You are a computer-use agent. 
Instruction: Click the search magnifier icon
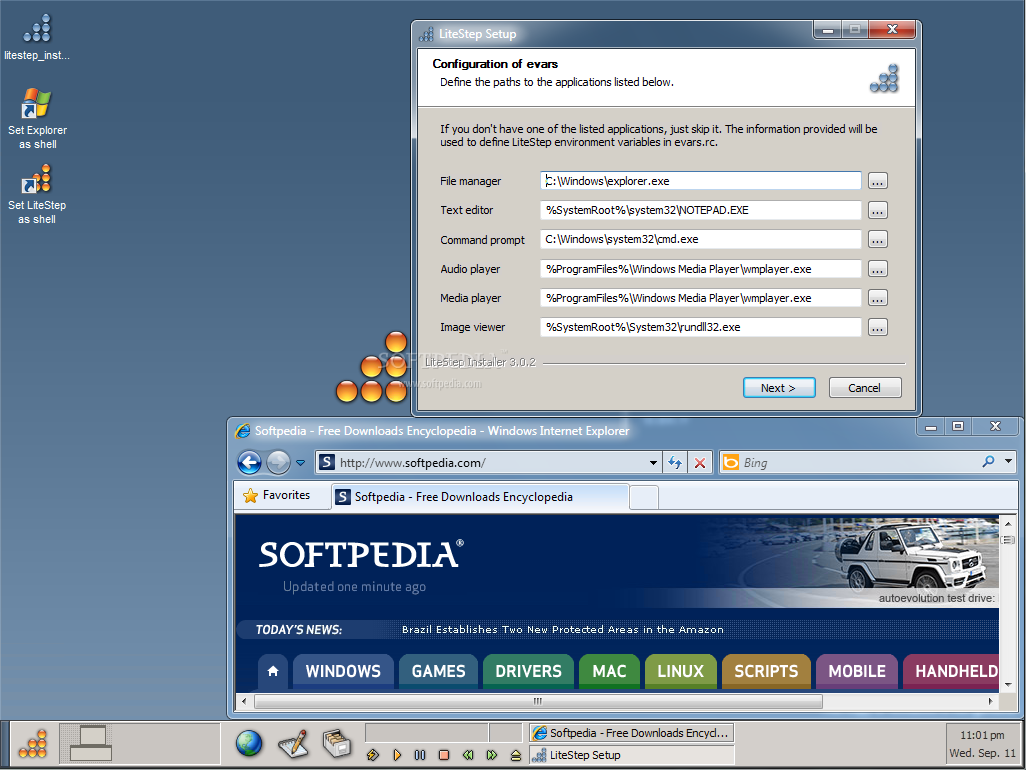(988, 462)
